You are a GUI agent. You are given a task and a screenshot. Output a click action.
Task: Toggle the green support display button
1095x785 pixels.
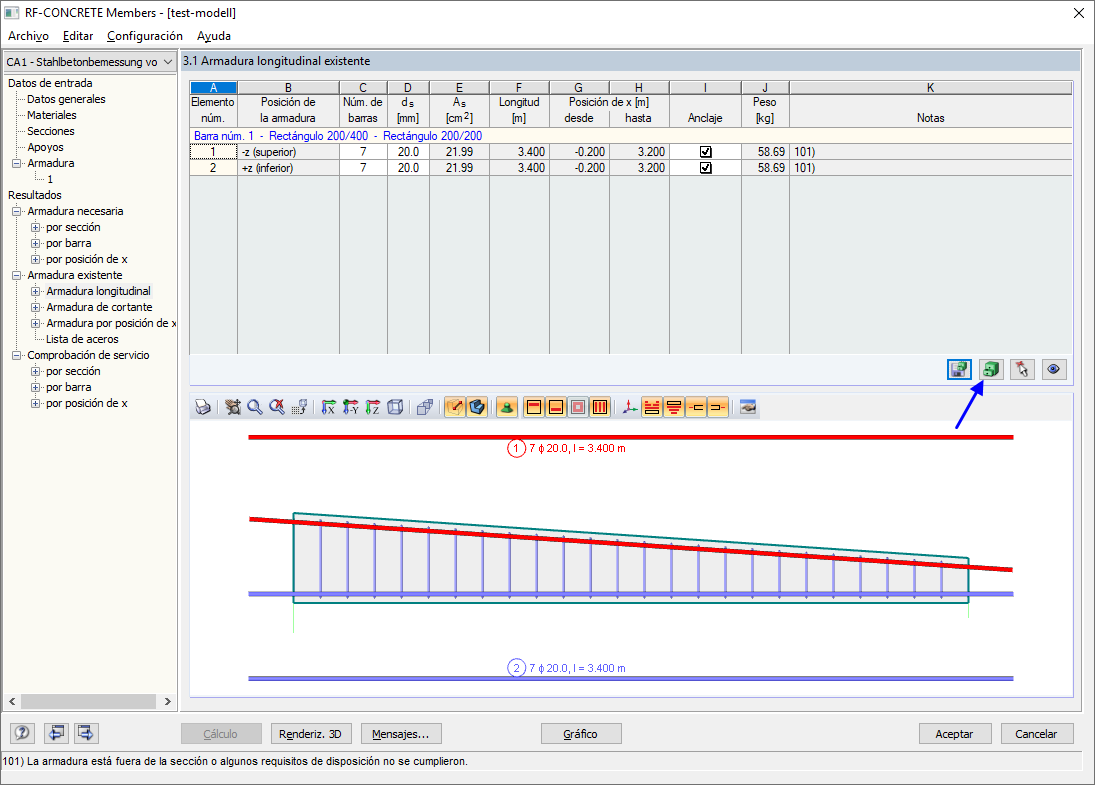click(x=507, y=407)
